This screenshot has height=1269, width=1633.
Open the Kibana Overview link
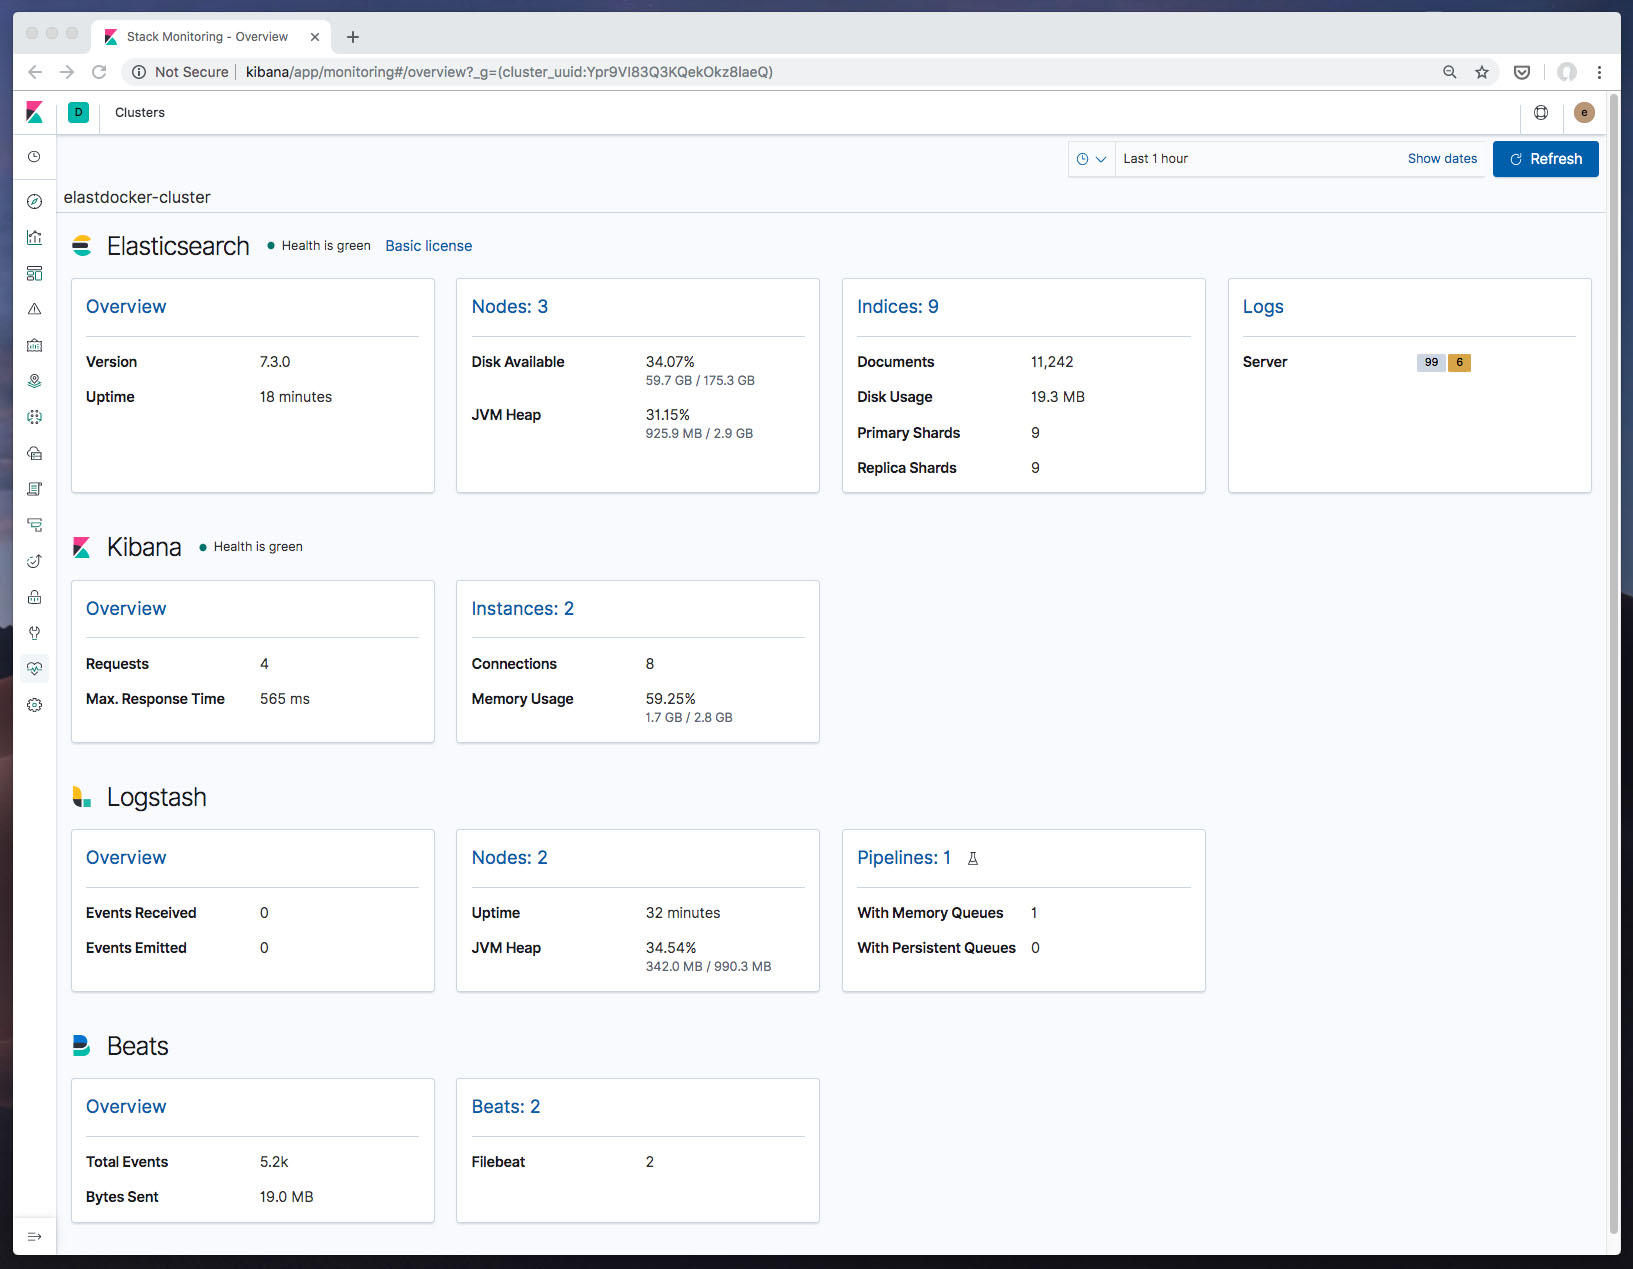tap(126, 609)
